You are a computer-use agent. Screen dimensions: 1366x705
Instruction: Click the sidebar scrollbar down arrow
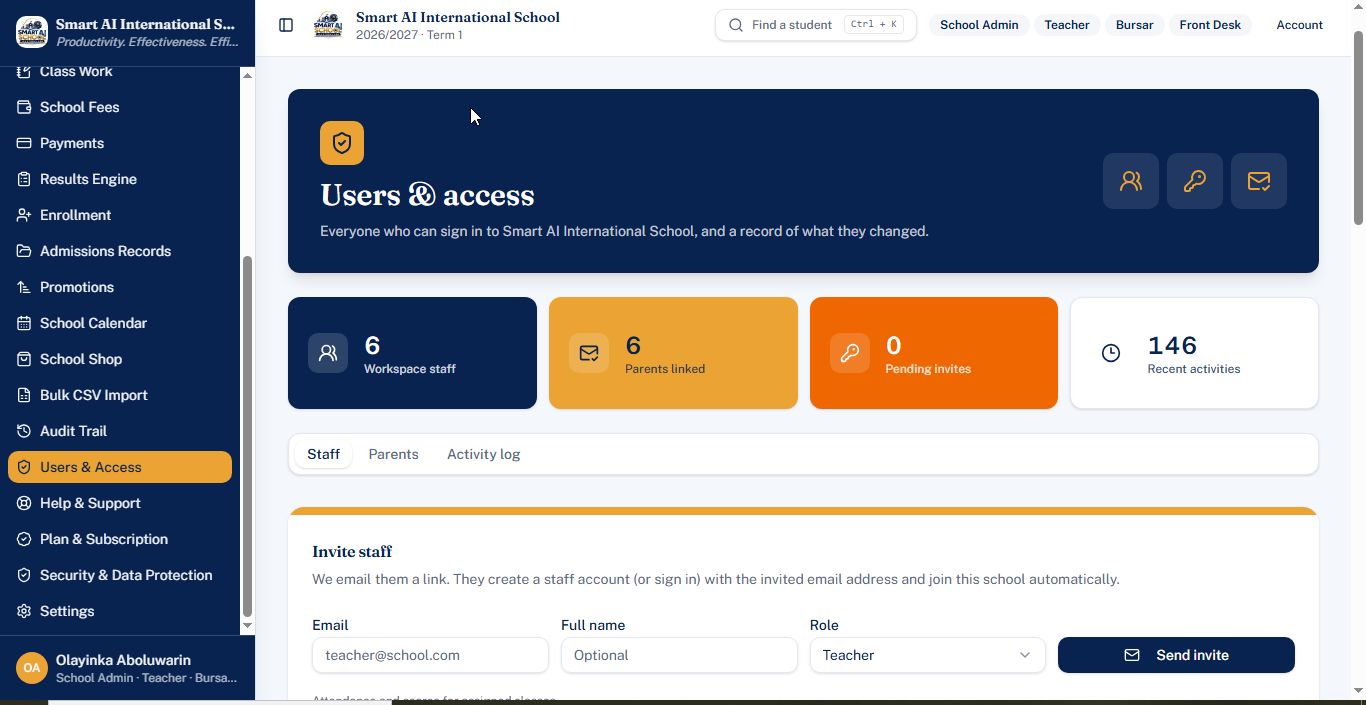tap(248, 626)
